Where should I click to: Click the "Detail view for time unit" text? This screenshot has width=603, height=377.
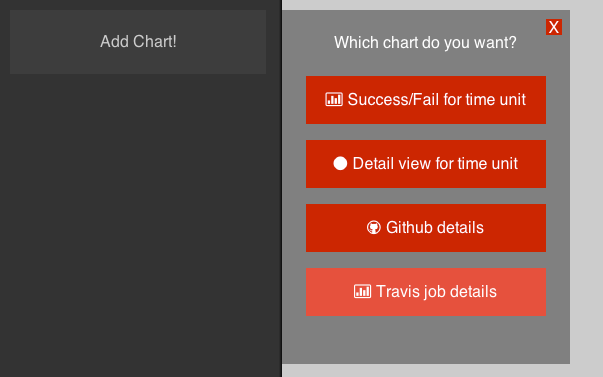(x=435, y=163)
